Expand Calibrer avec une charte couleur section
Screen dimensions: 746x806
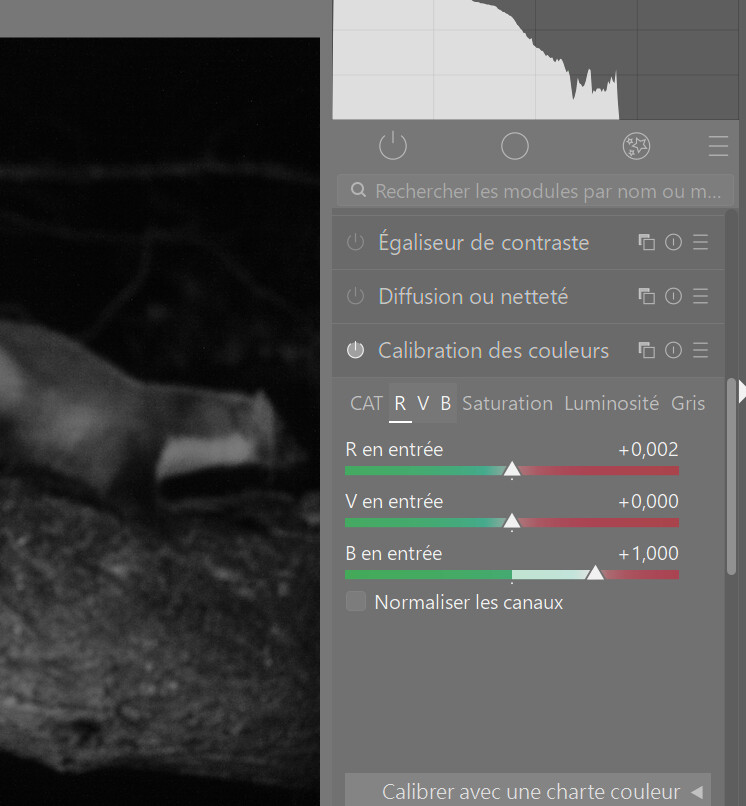click(528, 791)
